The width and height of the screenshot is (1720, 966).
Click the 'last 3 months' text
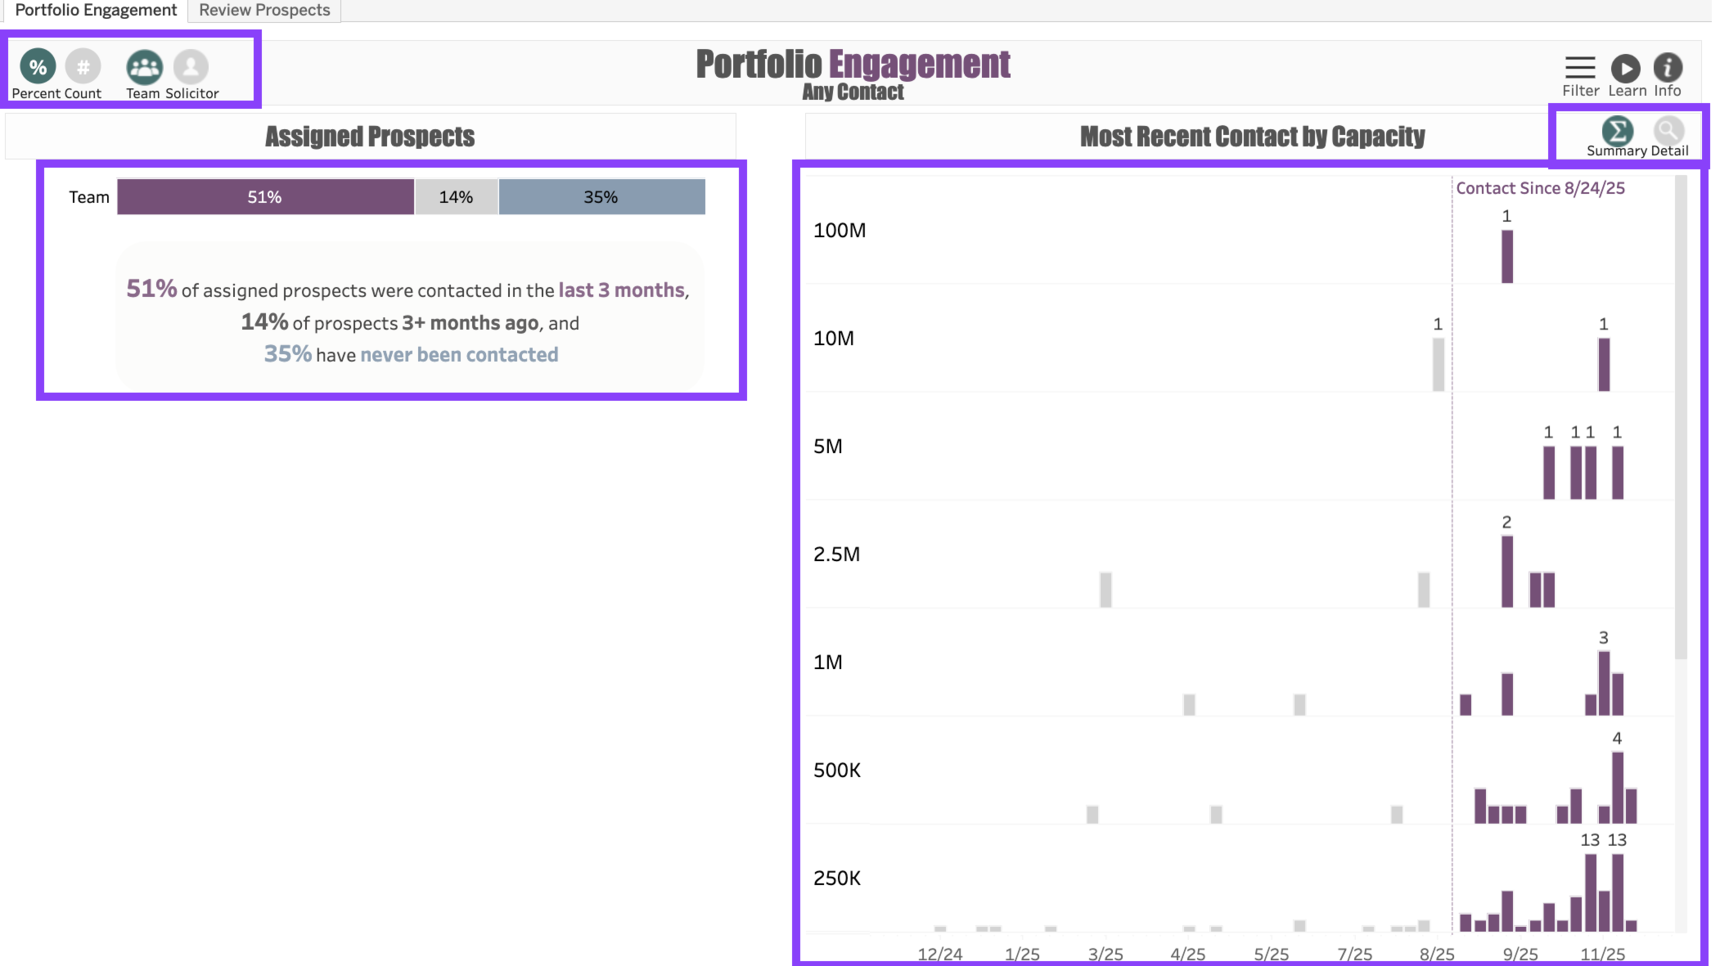click(622, 290)
